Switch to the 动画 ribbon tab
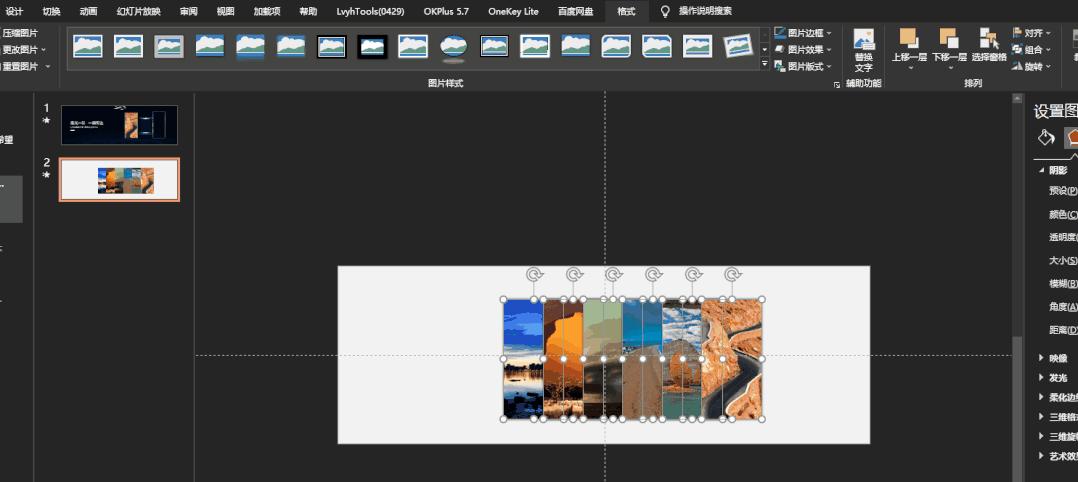1078x482 pixels. click(x=89, y=11)
